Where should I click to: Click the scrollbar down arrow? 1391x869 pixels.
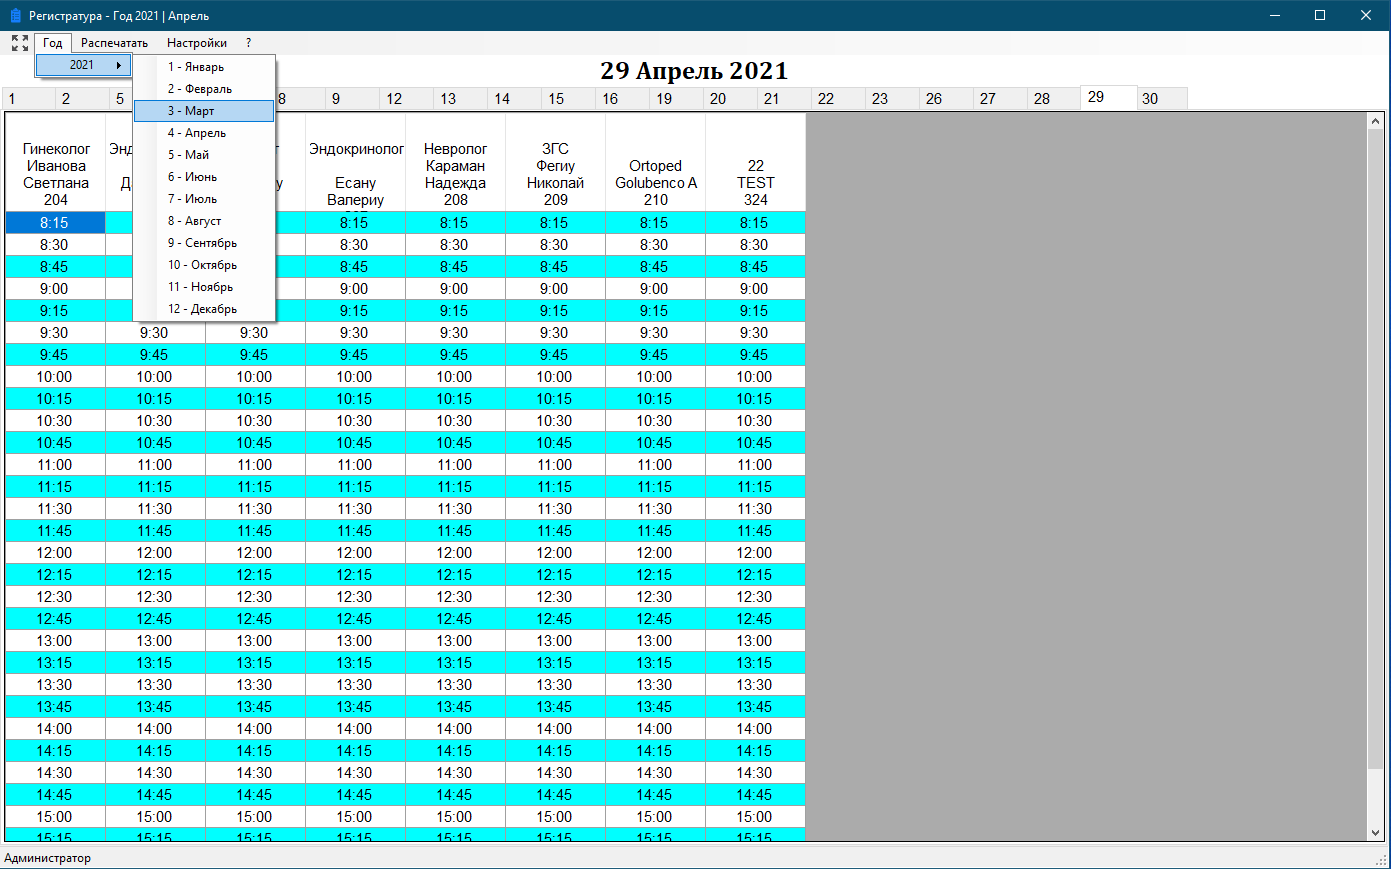click(1375, 832)
